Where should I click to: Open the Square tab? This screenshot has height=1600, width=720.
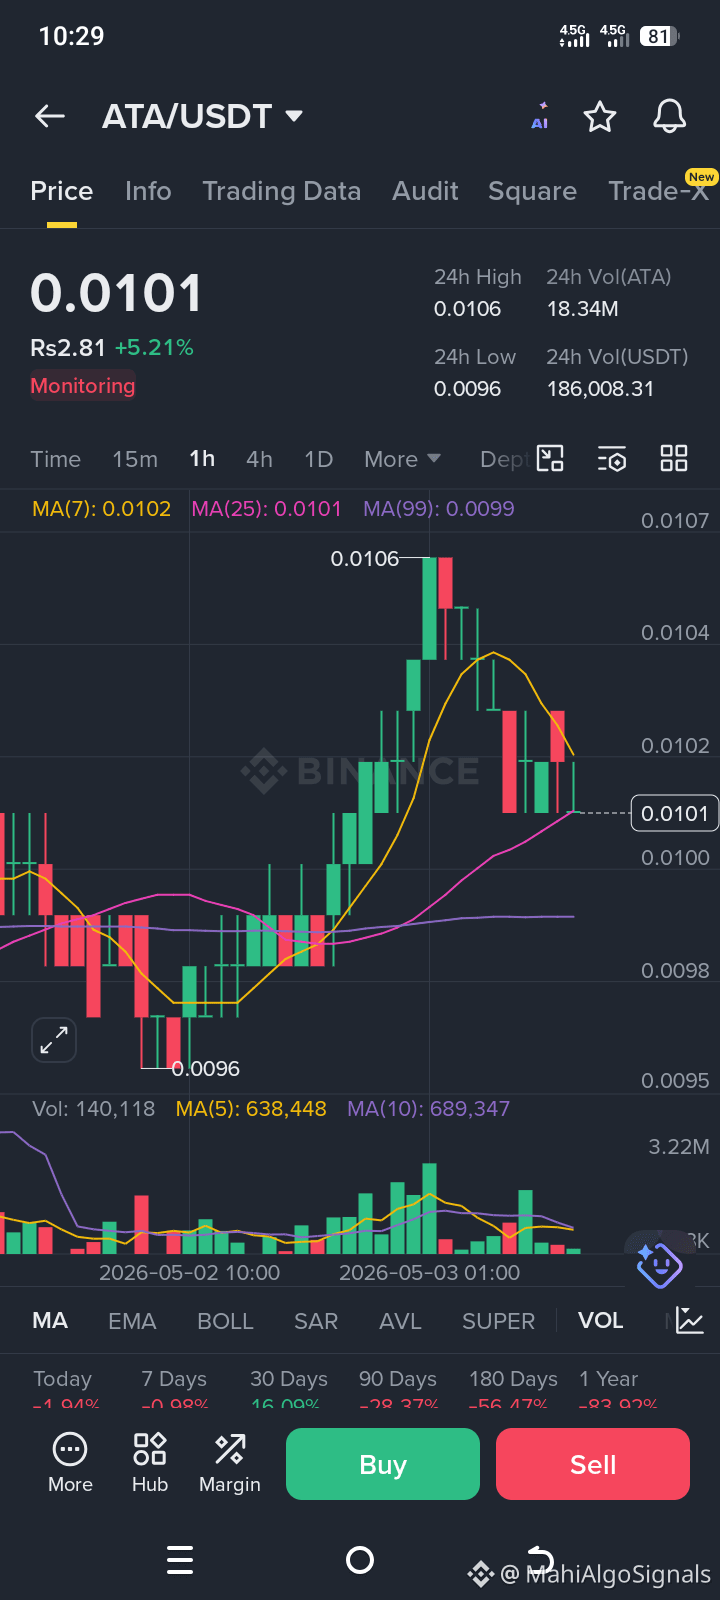tap(532, 191)
